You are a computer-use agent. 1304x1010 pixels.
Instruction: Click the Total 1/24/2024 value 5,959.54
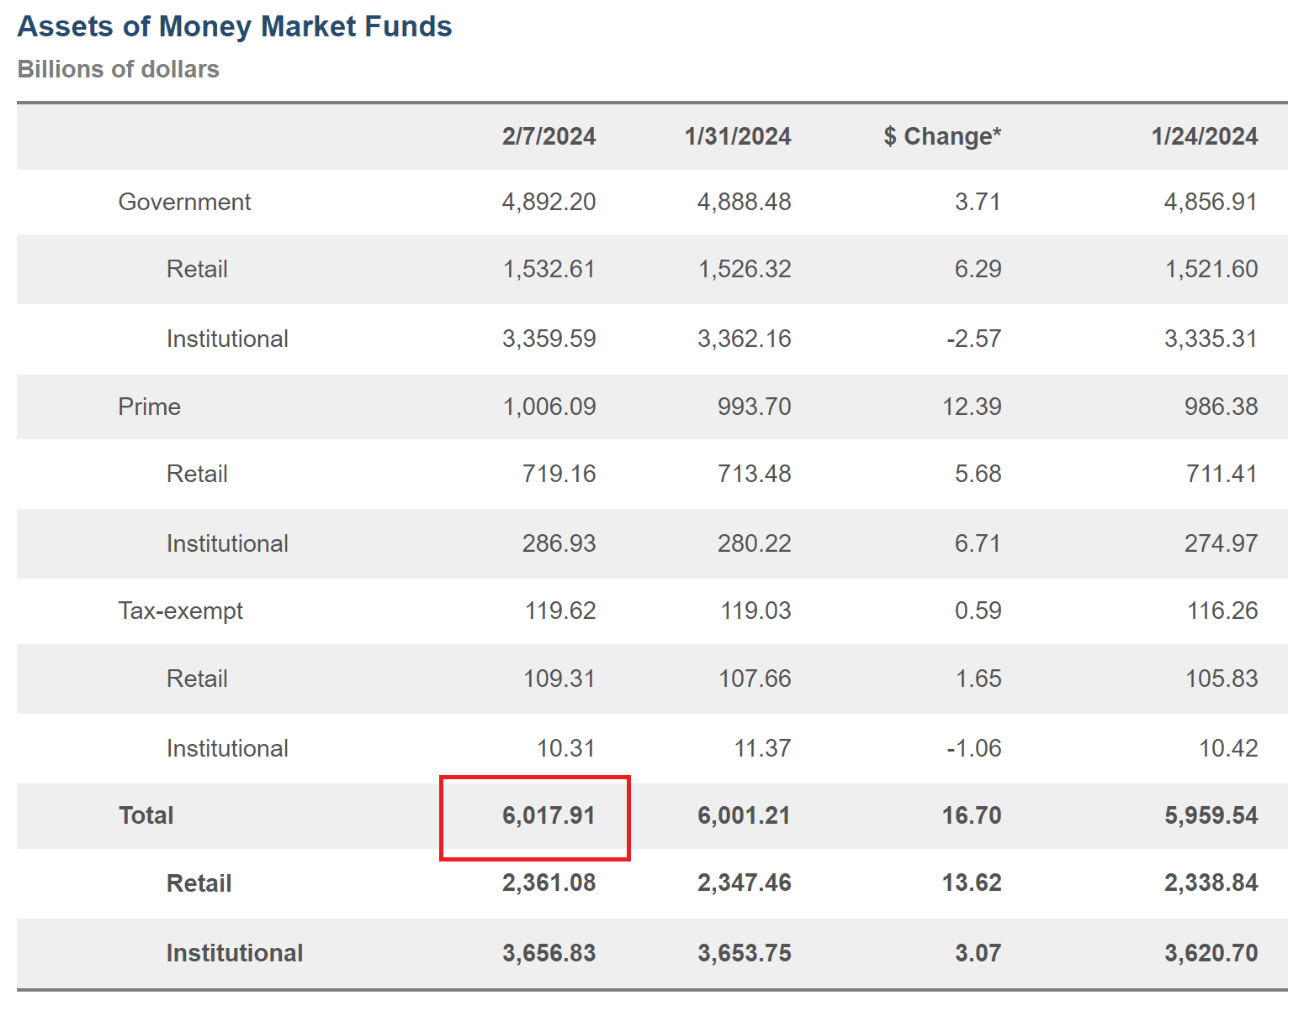pos(1210,816)
